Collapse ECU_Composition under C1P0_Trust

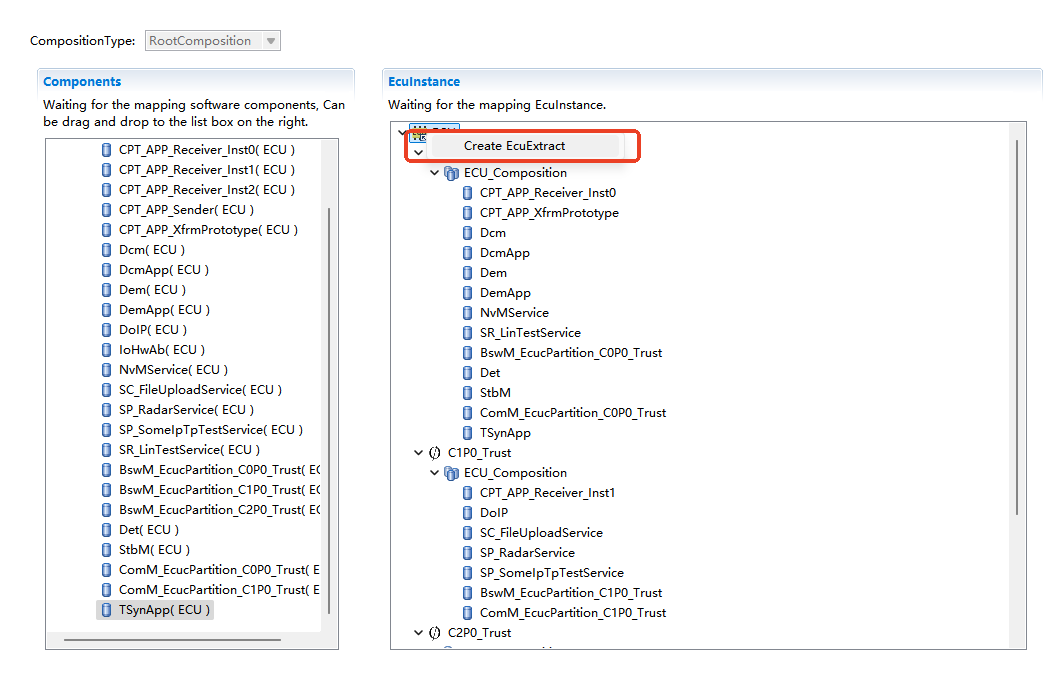coord(435,473)
